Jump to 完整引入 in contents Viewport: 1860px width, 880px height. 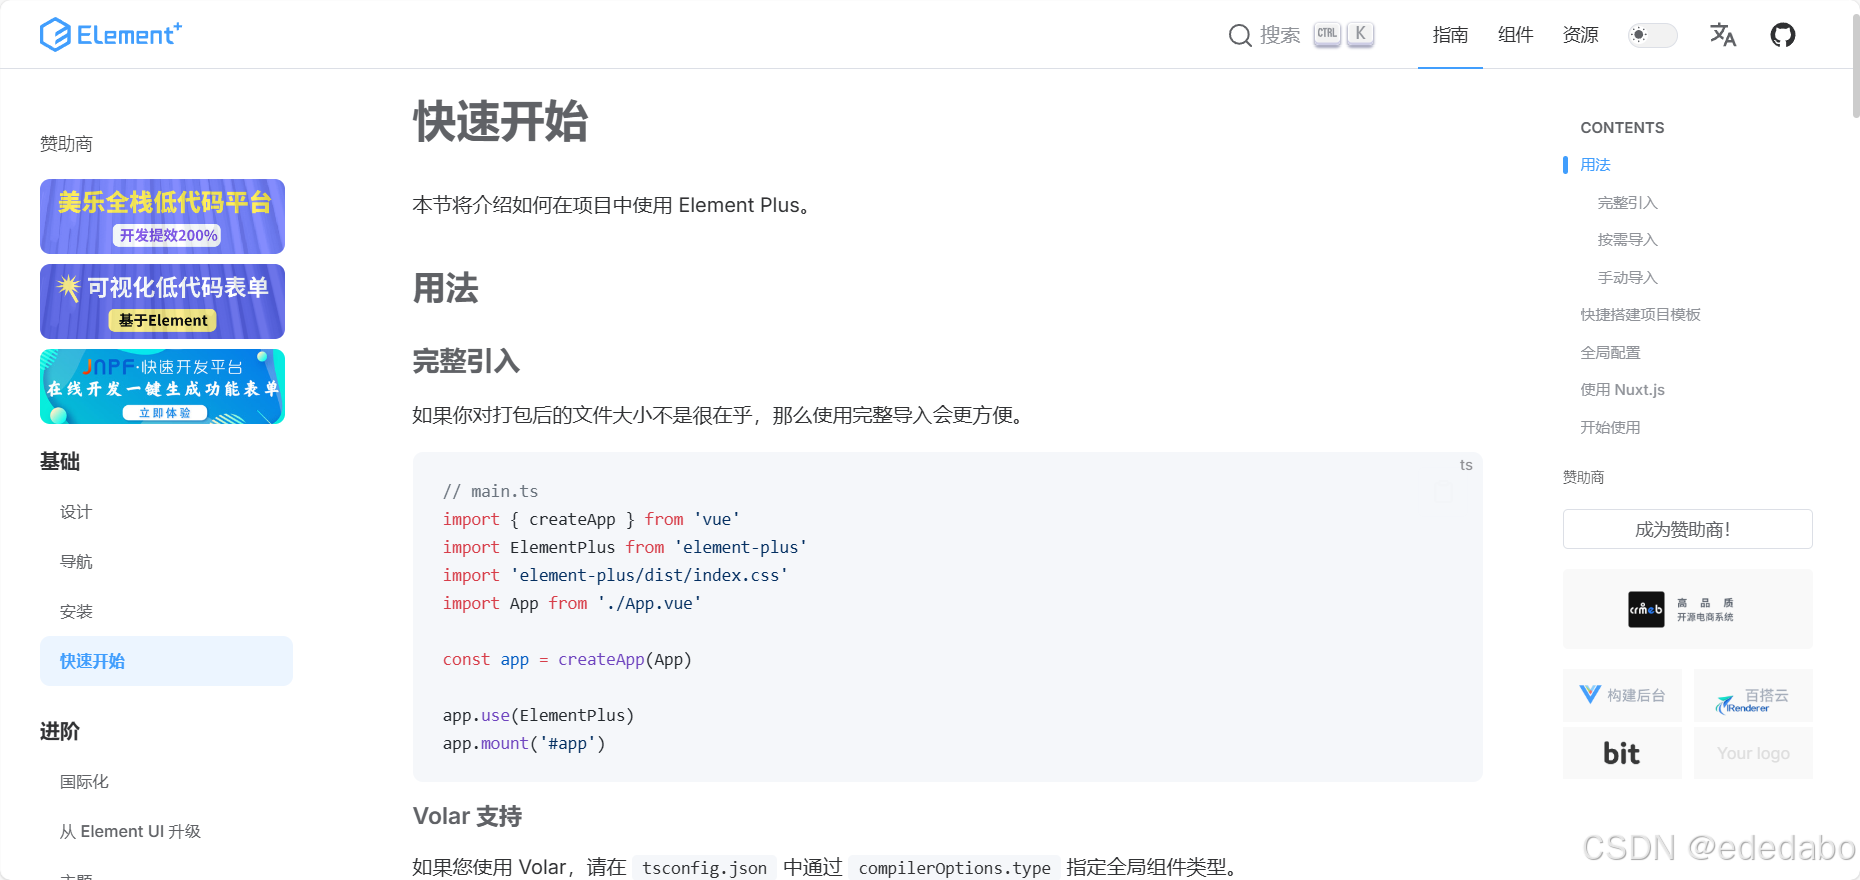tap(1627, 203)
